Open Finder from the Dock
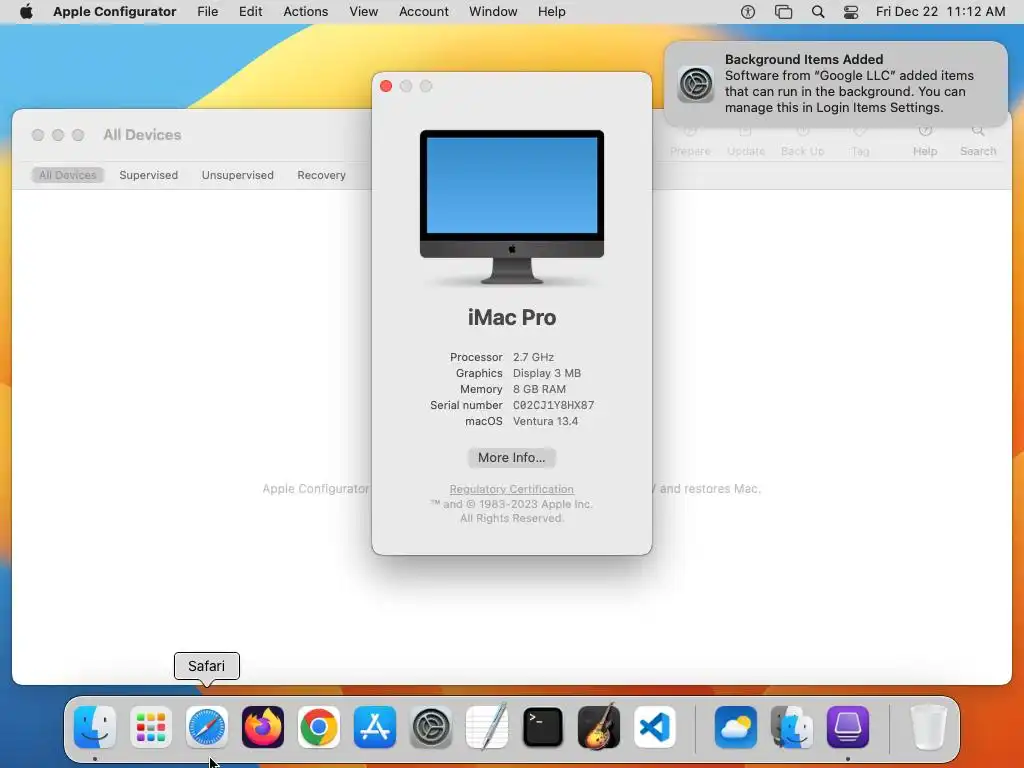Screen dimensions: 1024x768 (95, 727)
